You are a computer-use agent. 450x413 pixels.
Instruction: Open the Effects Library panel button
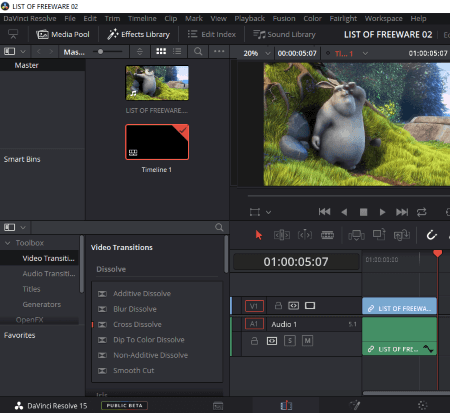tap(138, 34)
